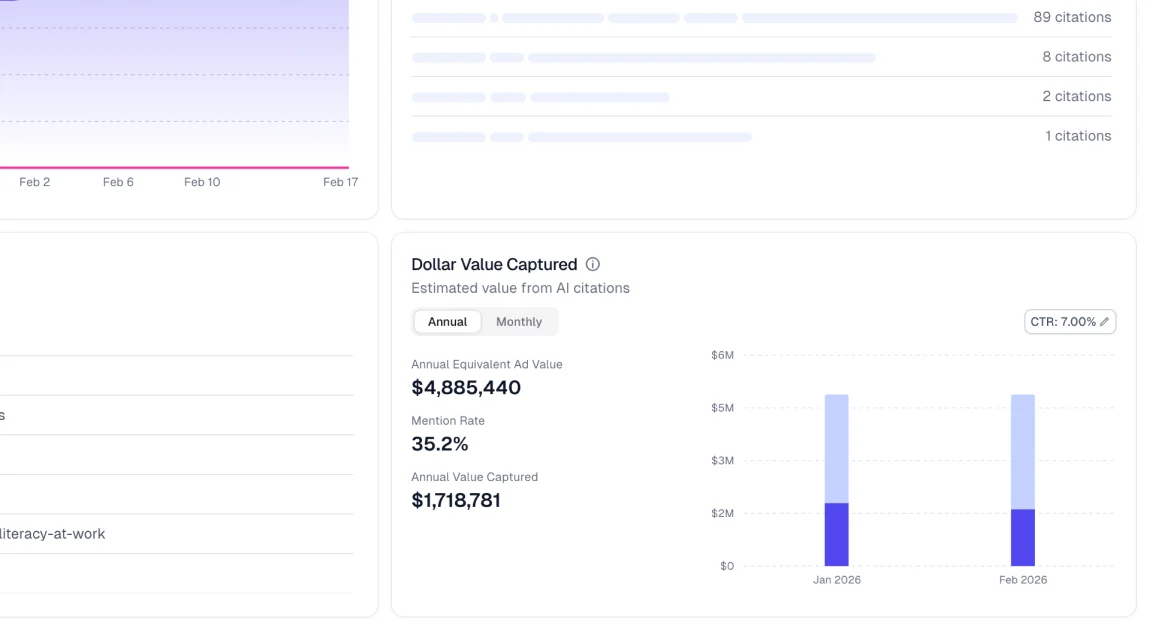Screen dimensions: 1152x632
Task: Select the row with 89 citations
Action: pos(760,17)
